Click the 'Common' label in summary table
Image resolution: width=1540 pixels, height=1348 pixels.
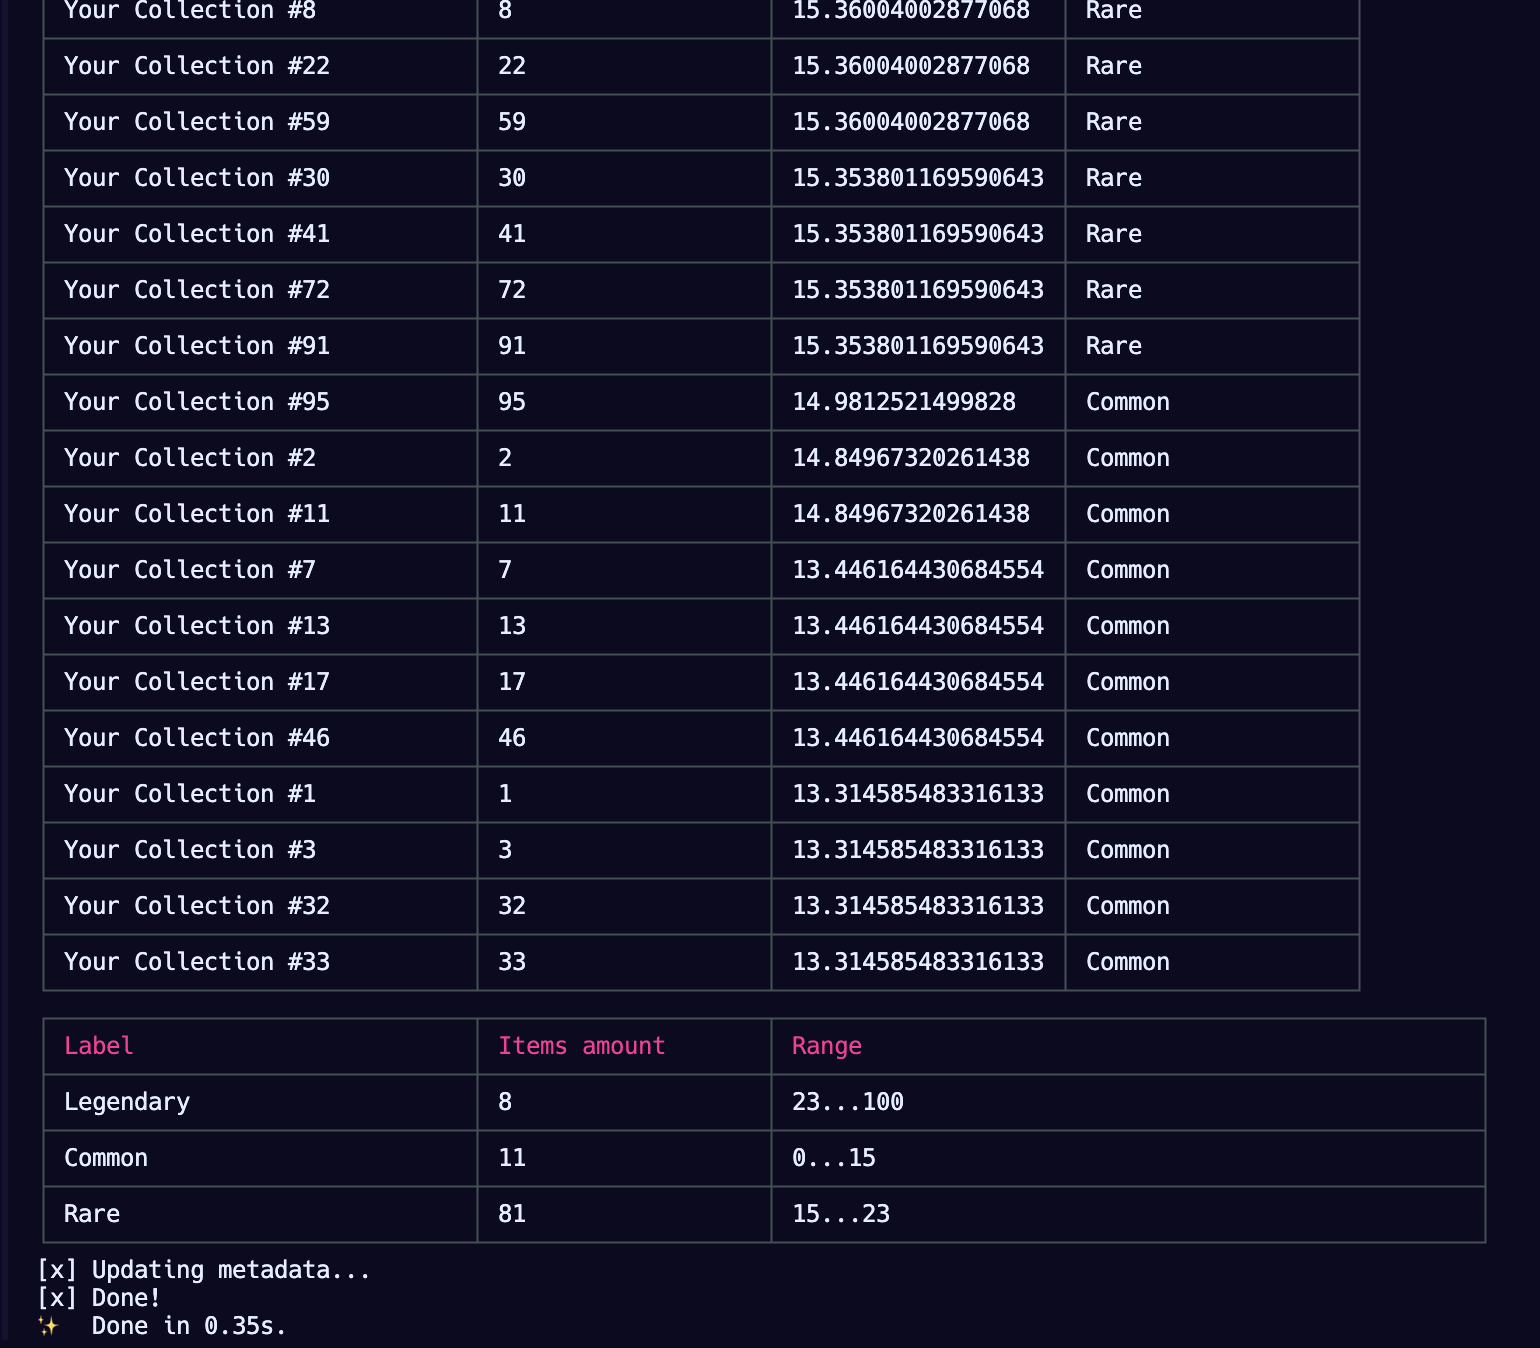click(106, 1158)
